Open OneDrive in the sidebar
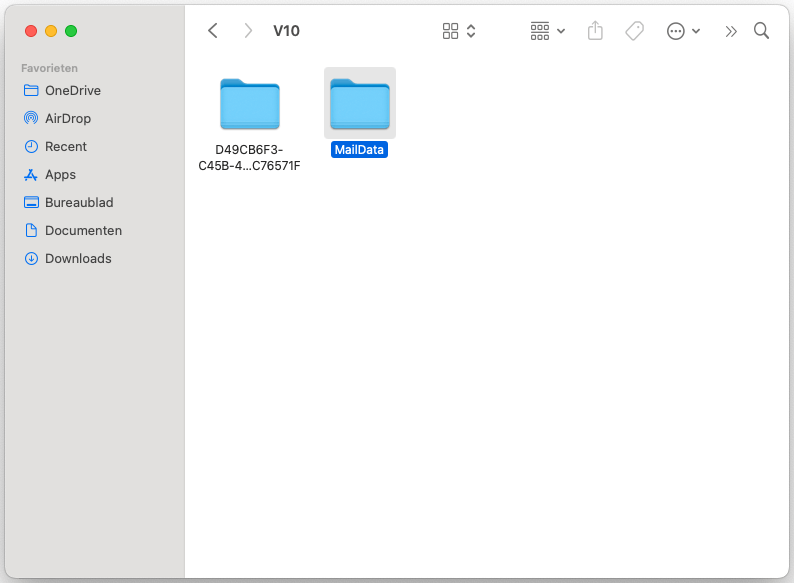This screenshot has height=583, width=794. pos(72,90)
